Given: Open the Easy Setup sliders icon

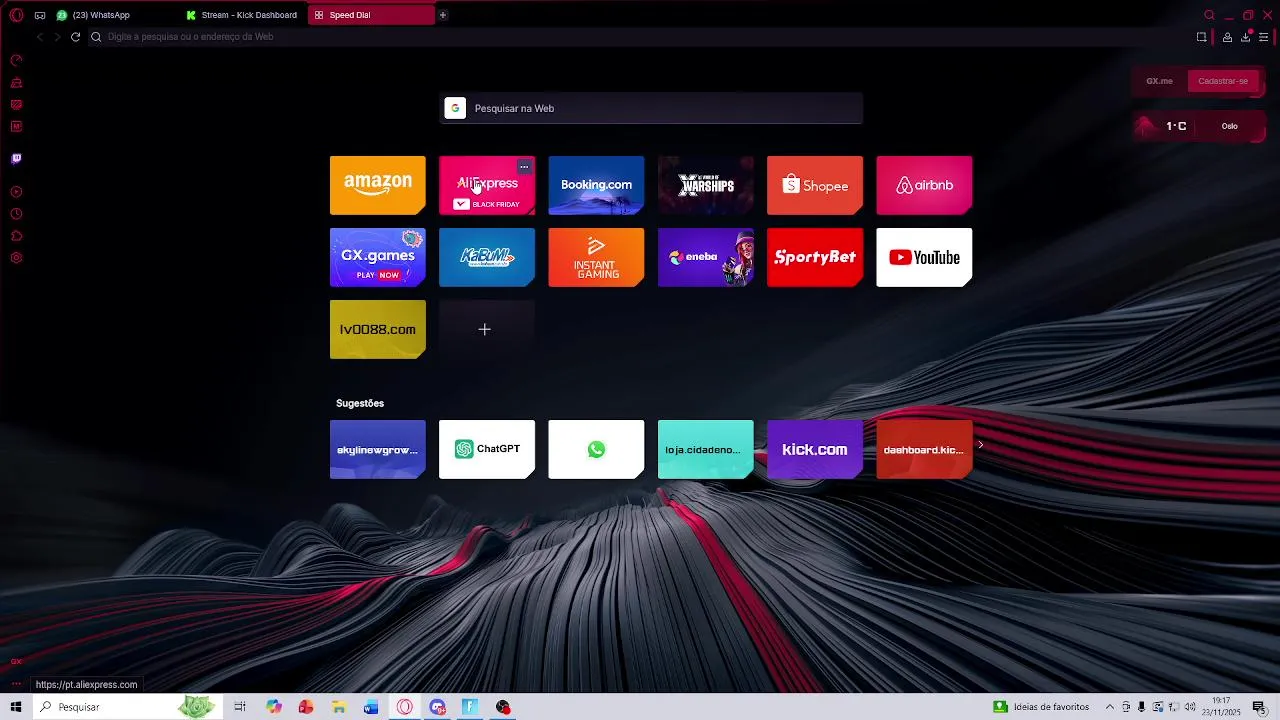Looking at the screenshot, I should (1263, 37).
